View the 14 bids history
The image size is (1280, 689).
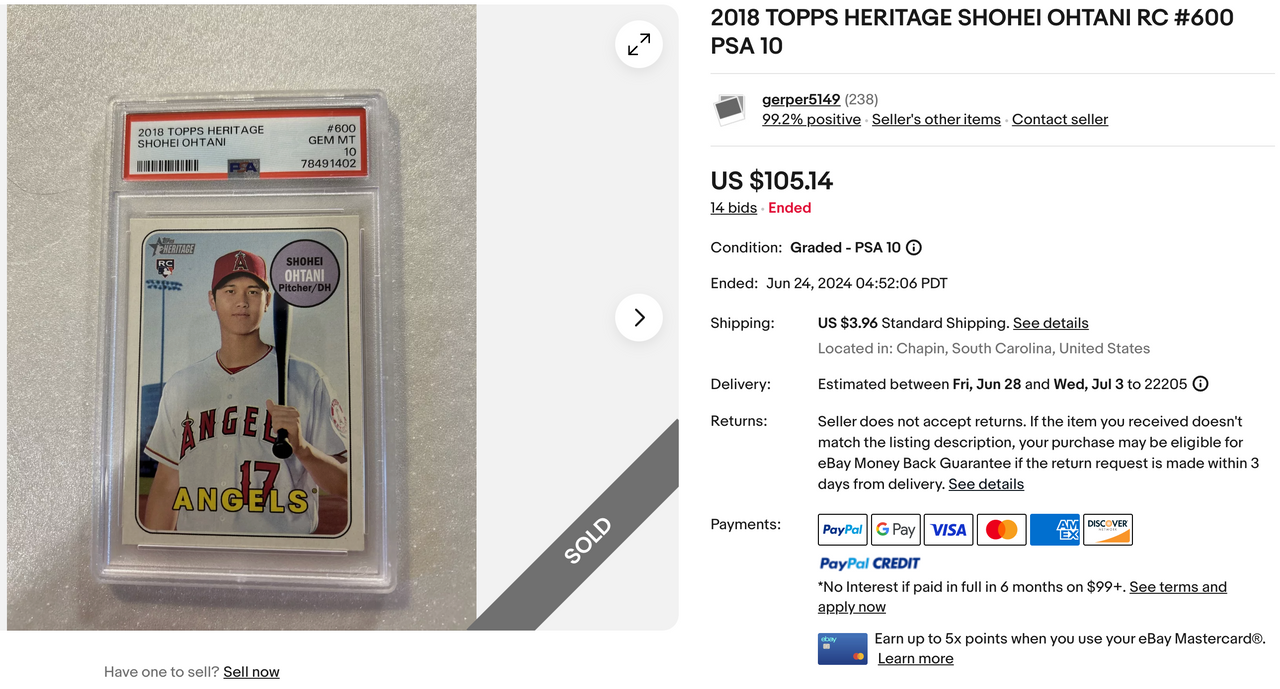click(x=734, y=208)
